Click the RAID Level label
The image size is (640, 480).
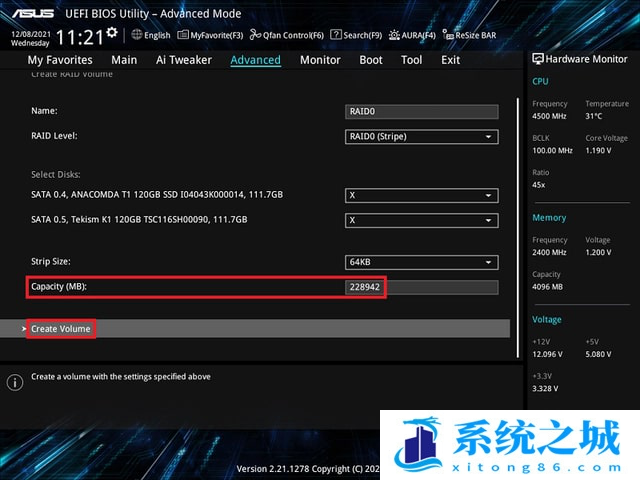[x=54, y=136]
